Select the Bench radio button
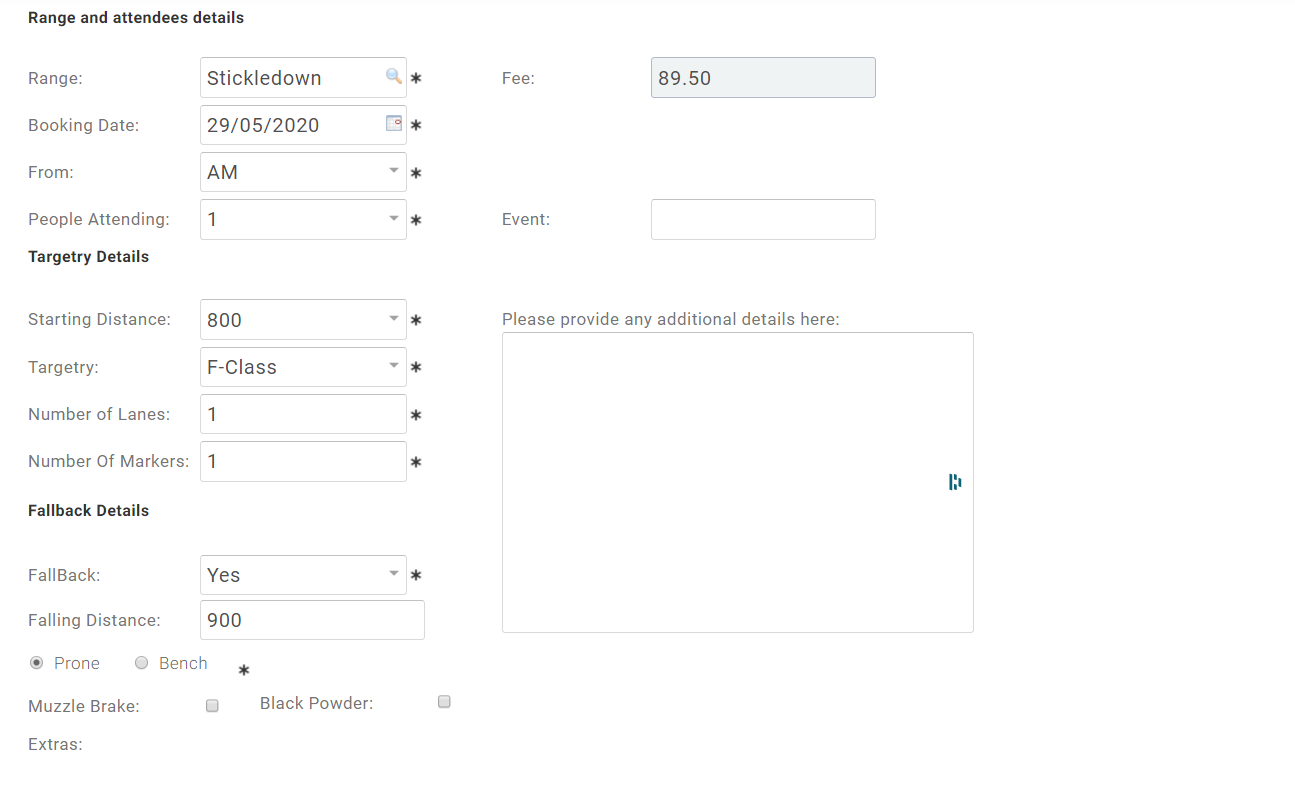The image size is (1295, 793). coord(142,662)
